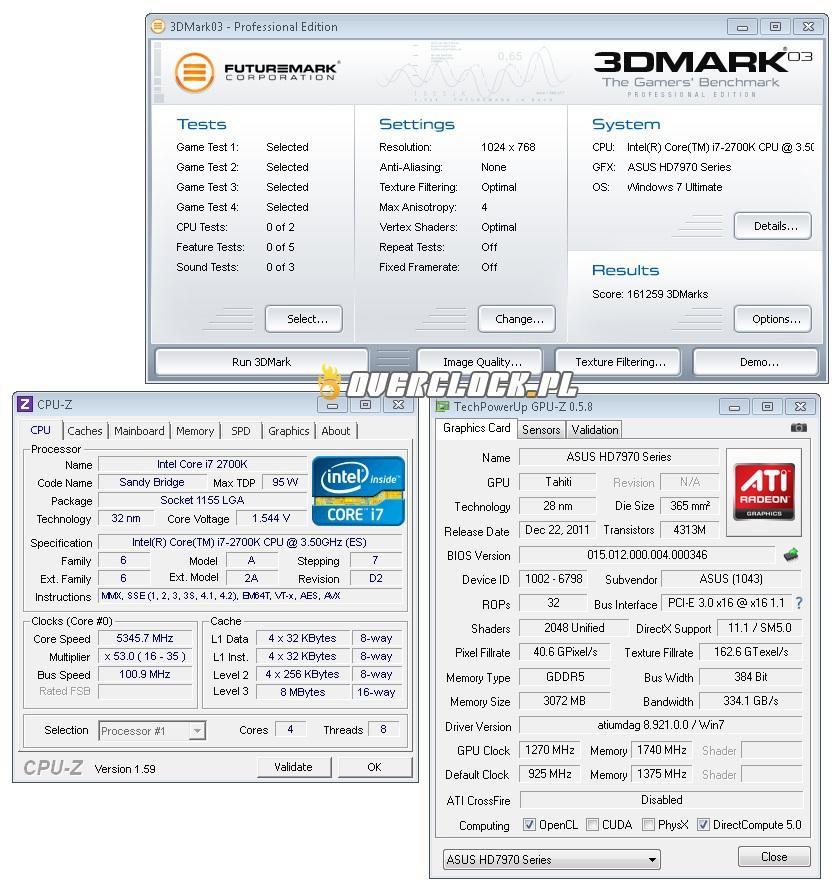
Task: Click the ATI Radeon logo in GPU-Z
Action: (x=764, y=492)
